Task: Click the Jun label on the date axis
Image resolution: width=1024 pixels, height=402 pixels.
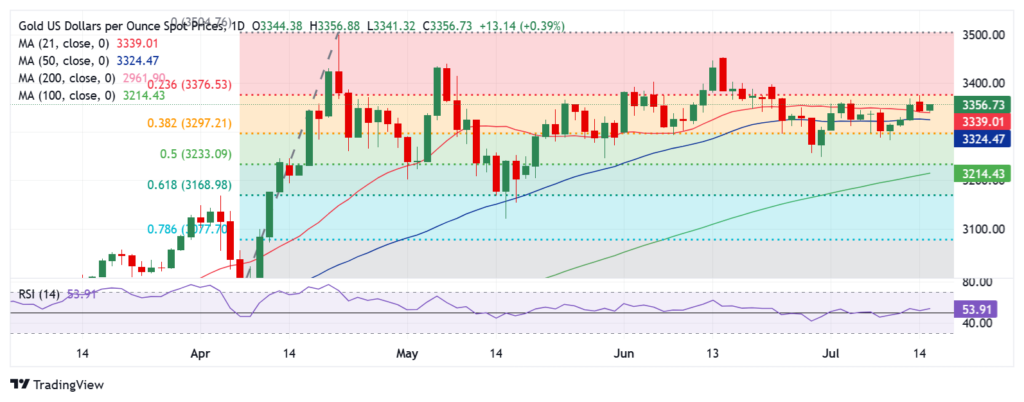Action: pos(624,353)
